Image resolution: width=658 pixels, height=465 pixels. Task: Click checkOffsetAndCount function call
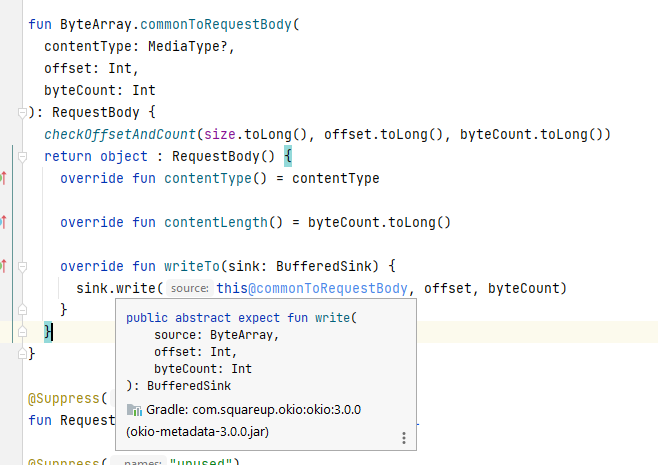pos(120,134)
